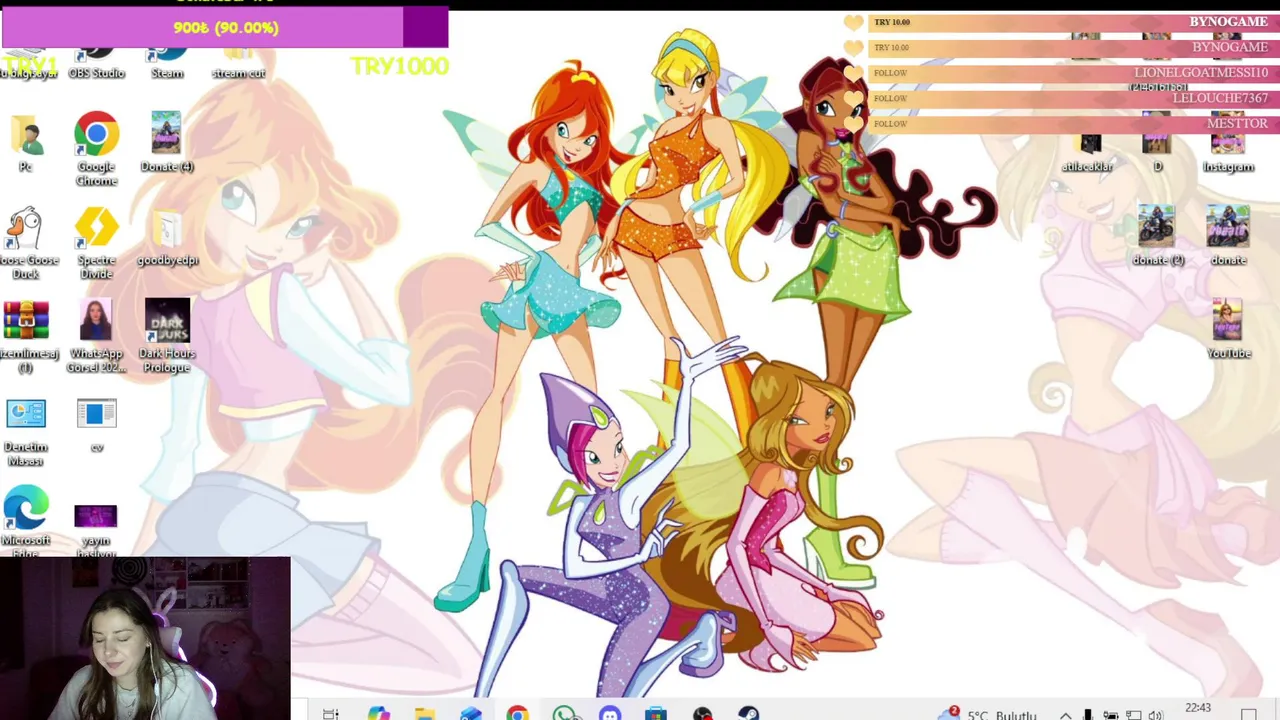Open the goodbyedpi folder
This screenshot has height=720, width=1280.
coord(167,238)
